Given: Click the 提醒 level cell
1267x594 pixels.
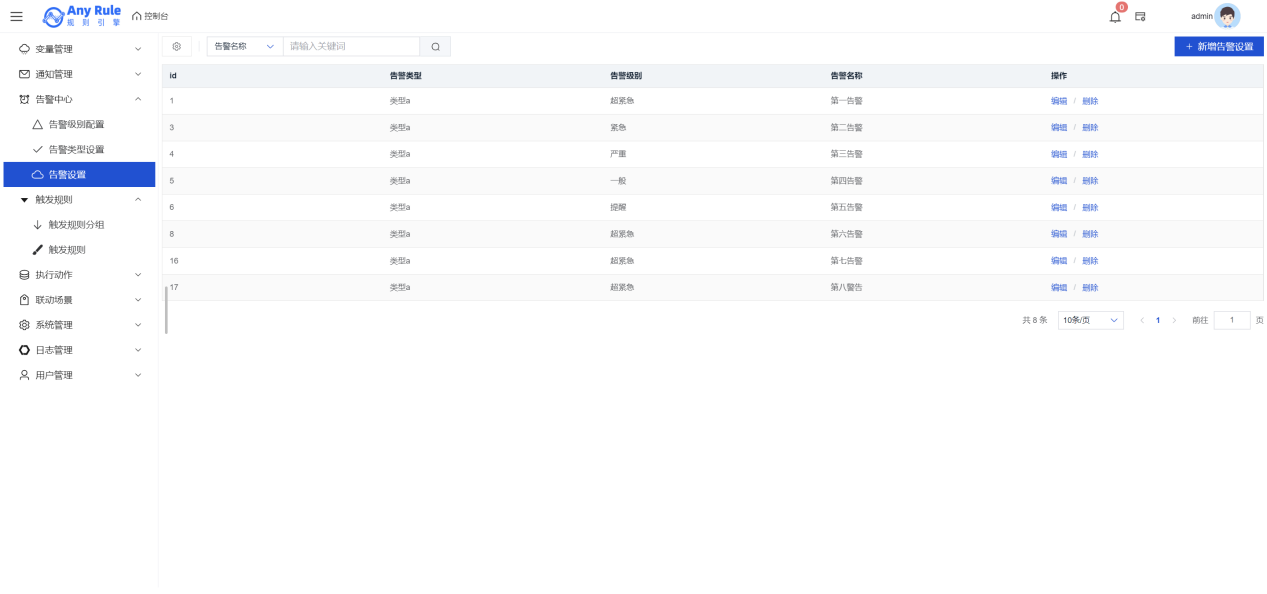Looking at the screenshot, I should point(618,207).
